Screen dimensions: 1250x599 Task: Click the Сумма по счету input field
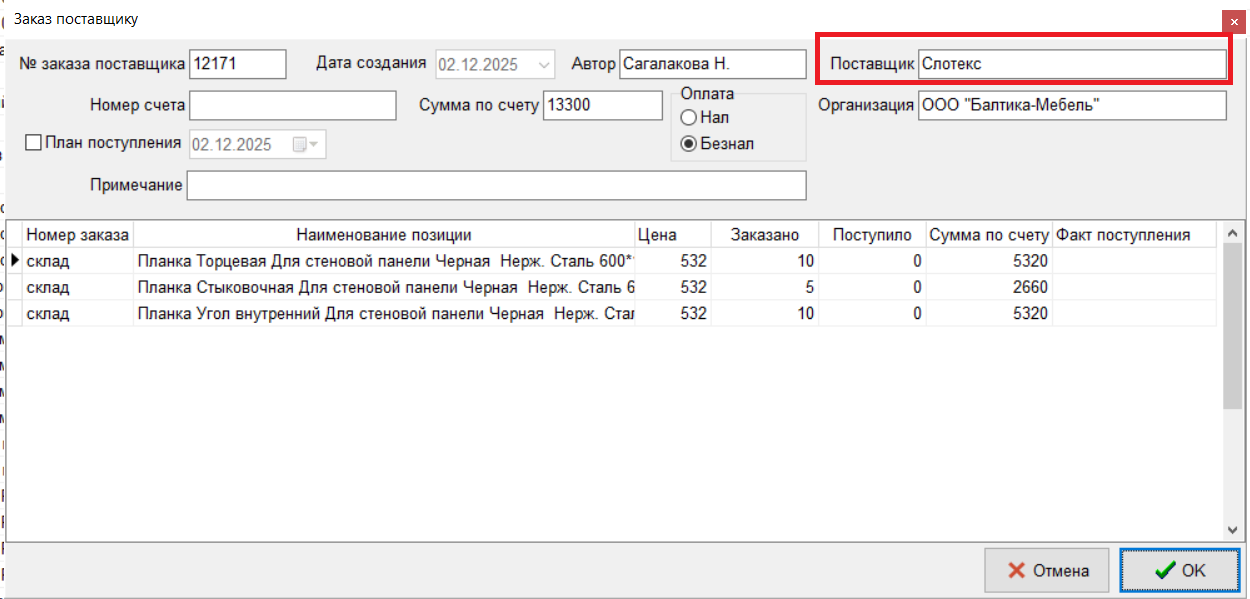click(602, 105)
